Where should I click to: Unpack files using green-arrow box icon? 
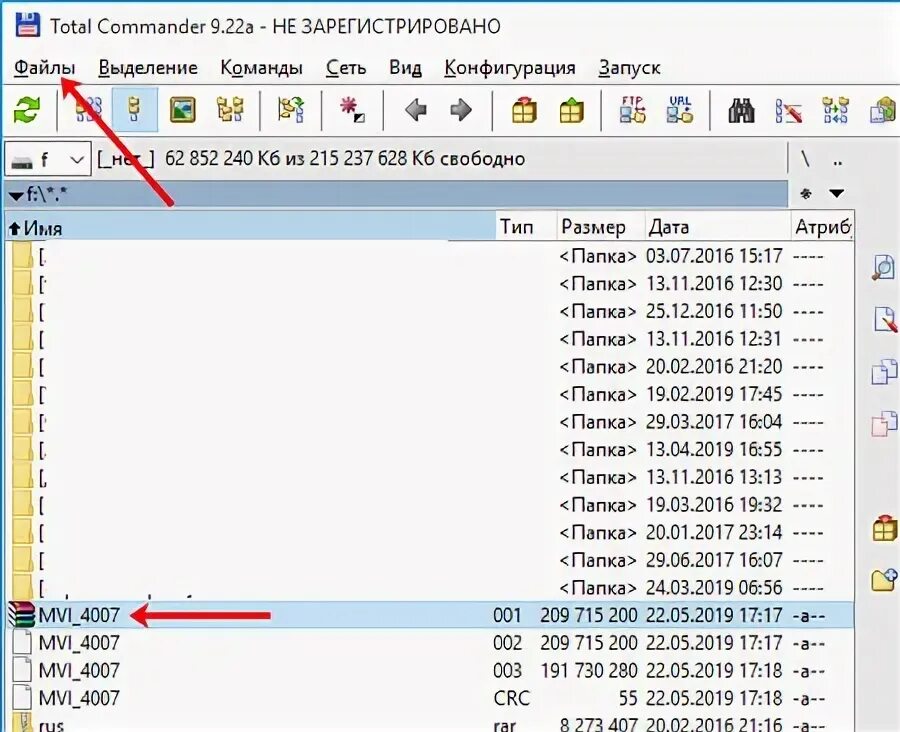pyautogui.click(x=571, y=110)
